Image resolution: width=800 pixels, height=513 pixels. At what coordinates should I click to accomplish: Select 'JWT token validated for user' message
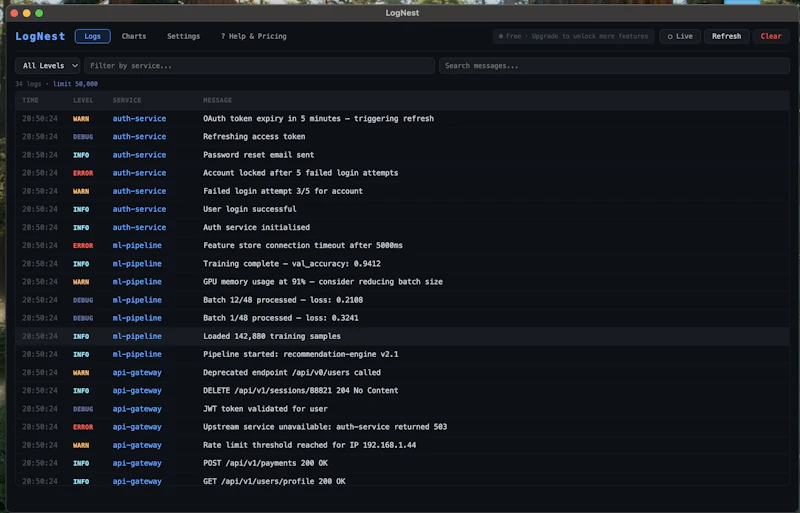point(265,408)
